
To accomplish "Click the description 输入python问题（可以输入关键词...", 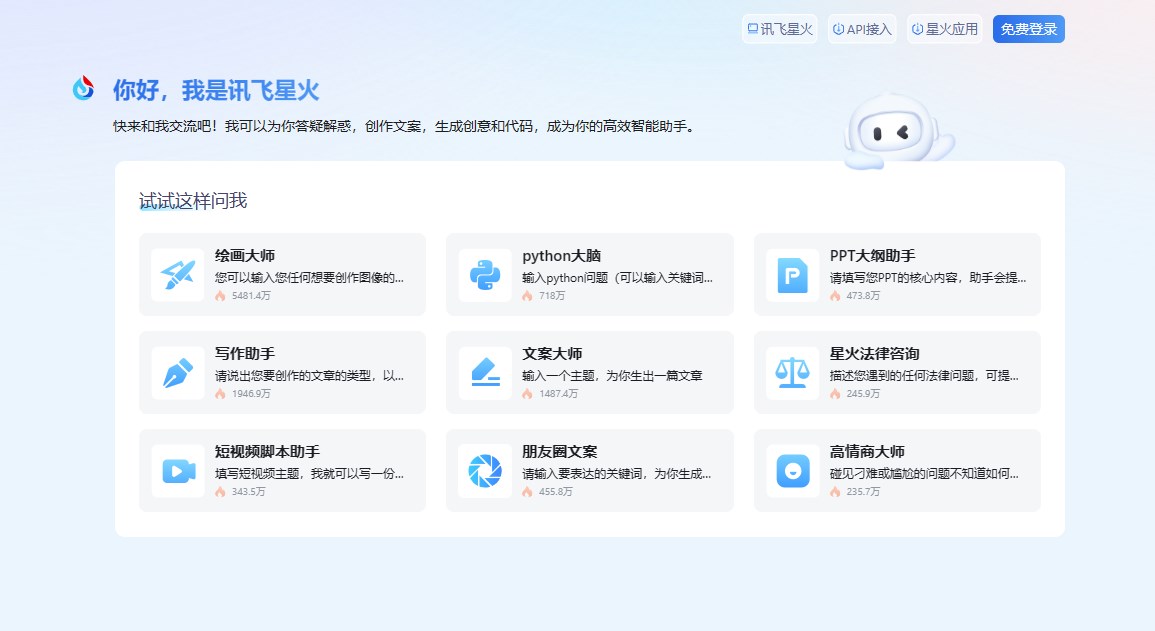I will tap(617, 278).
